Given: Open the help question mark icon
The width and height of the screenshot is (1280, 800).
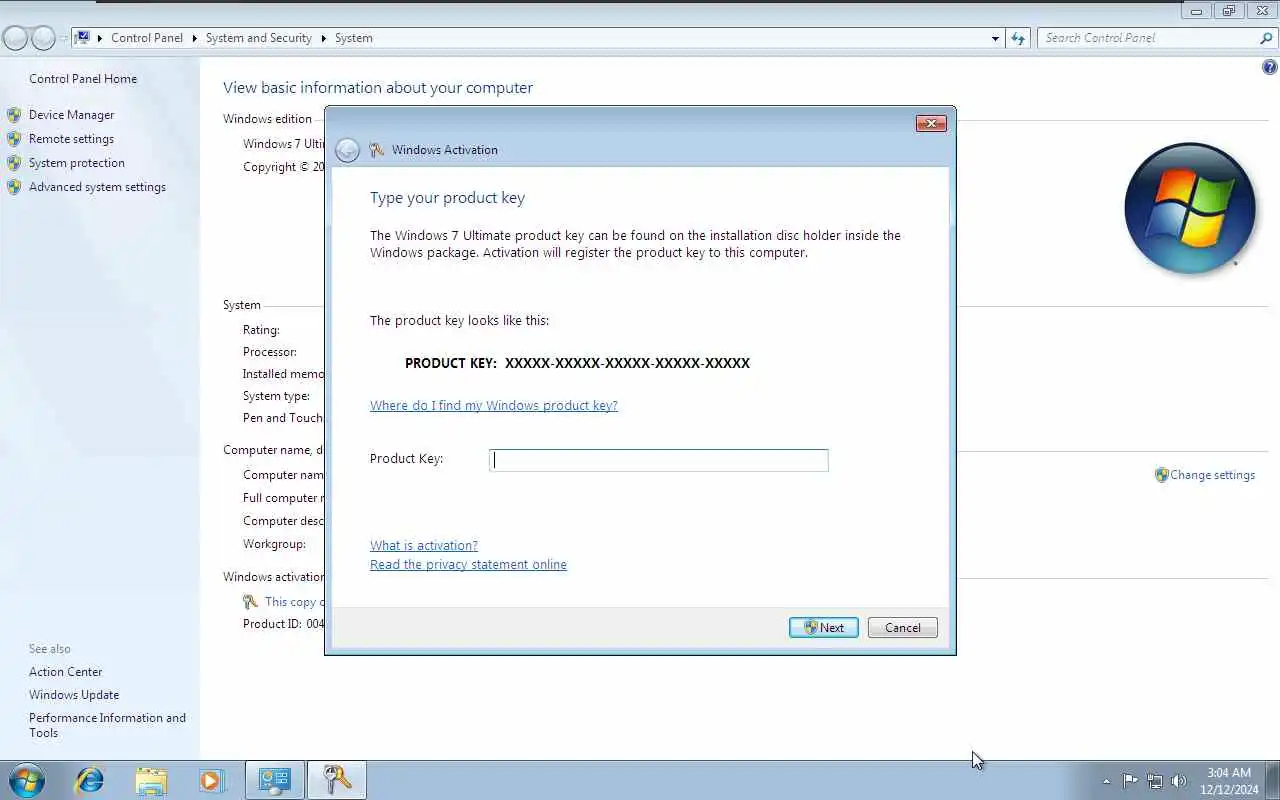Looking at the screenshot, I should click(1270, 68).
